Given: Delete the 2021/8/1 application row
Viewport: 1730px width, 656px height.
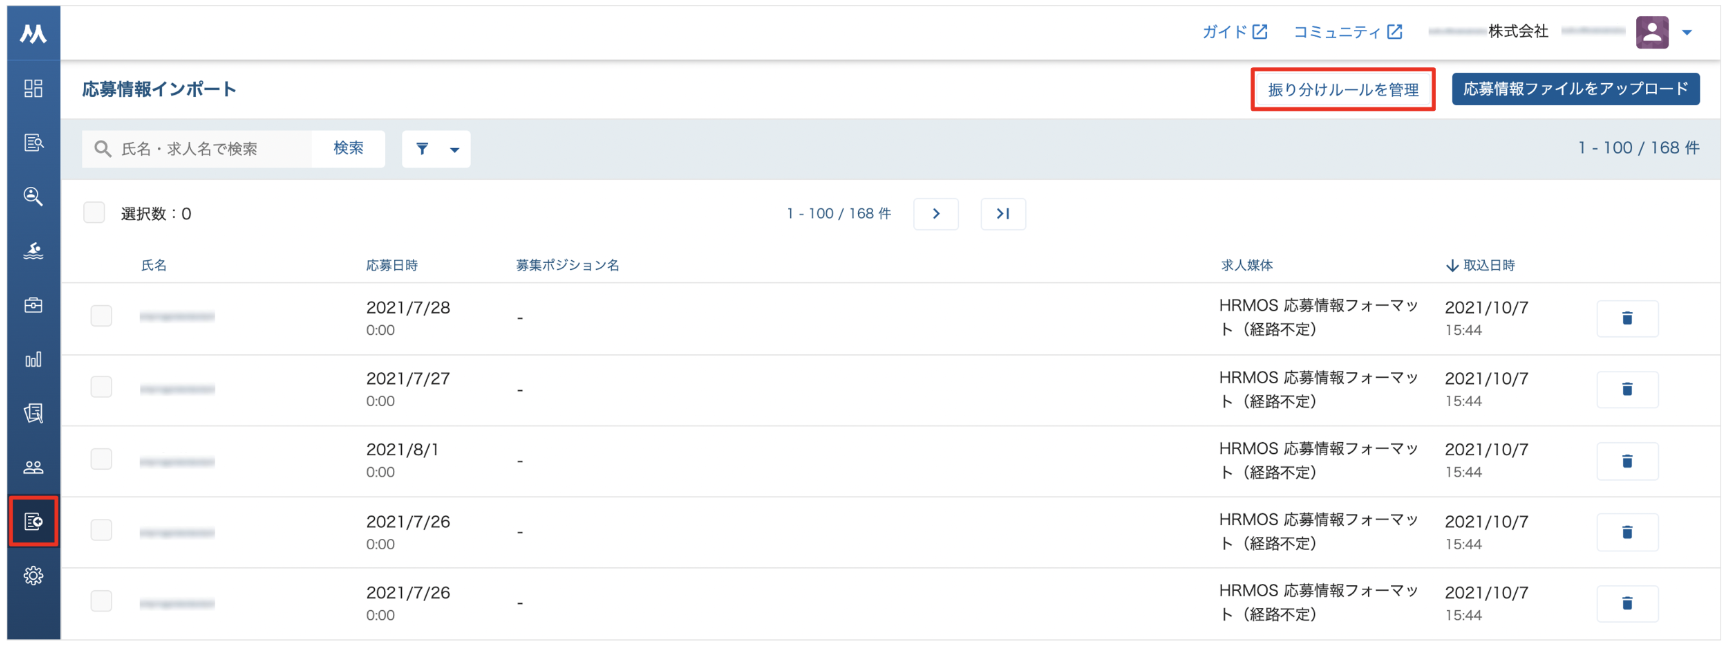Looking at the screenshot, I should (1627, 461).
